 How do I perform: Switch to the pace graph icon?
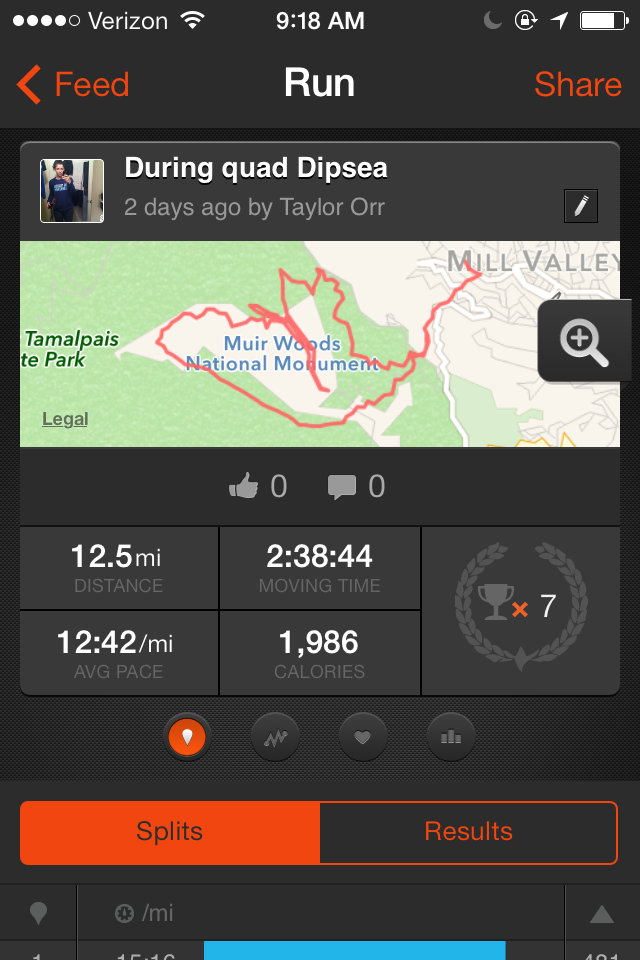pyautogui.click(x=275, y=738)
